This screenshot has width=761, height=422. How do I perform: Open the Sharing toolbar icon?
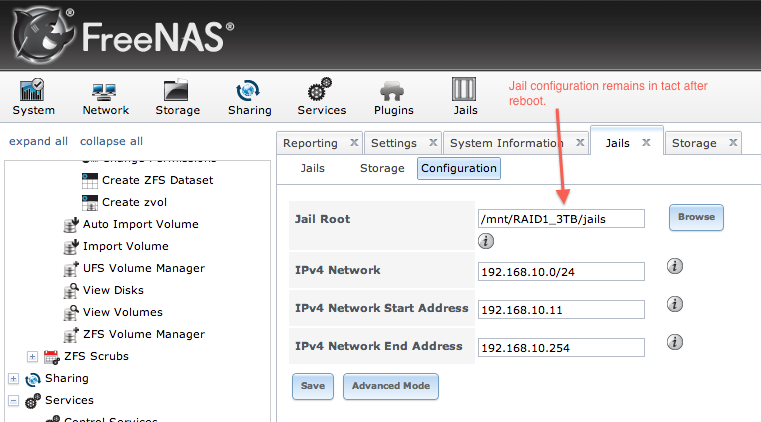tap(248, 90)
